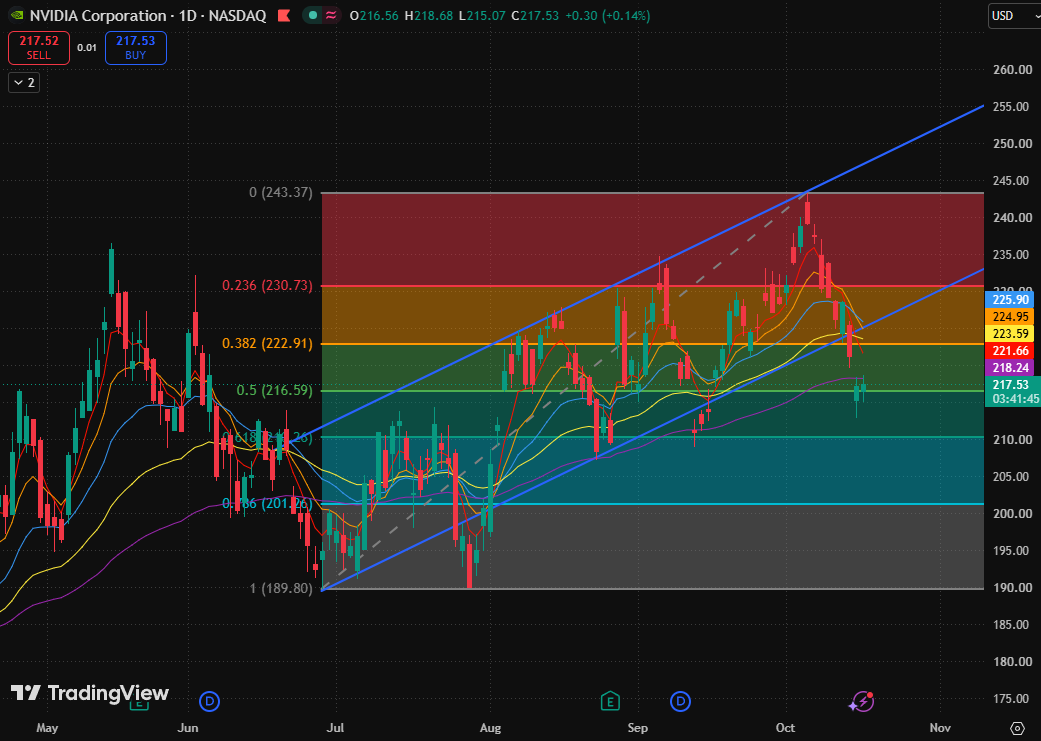Select the 0.236 (230.73) Fibonacci level label
Screen dimensions: 1041x741
tap(267, 286)
